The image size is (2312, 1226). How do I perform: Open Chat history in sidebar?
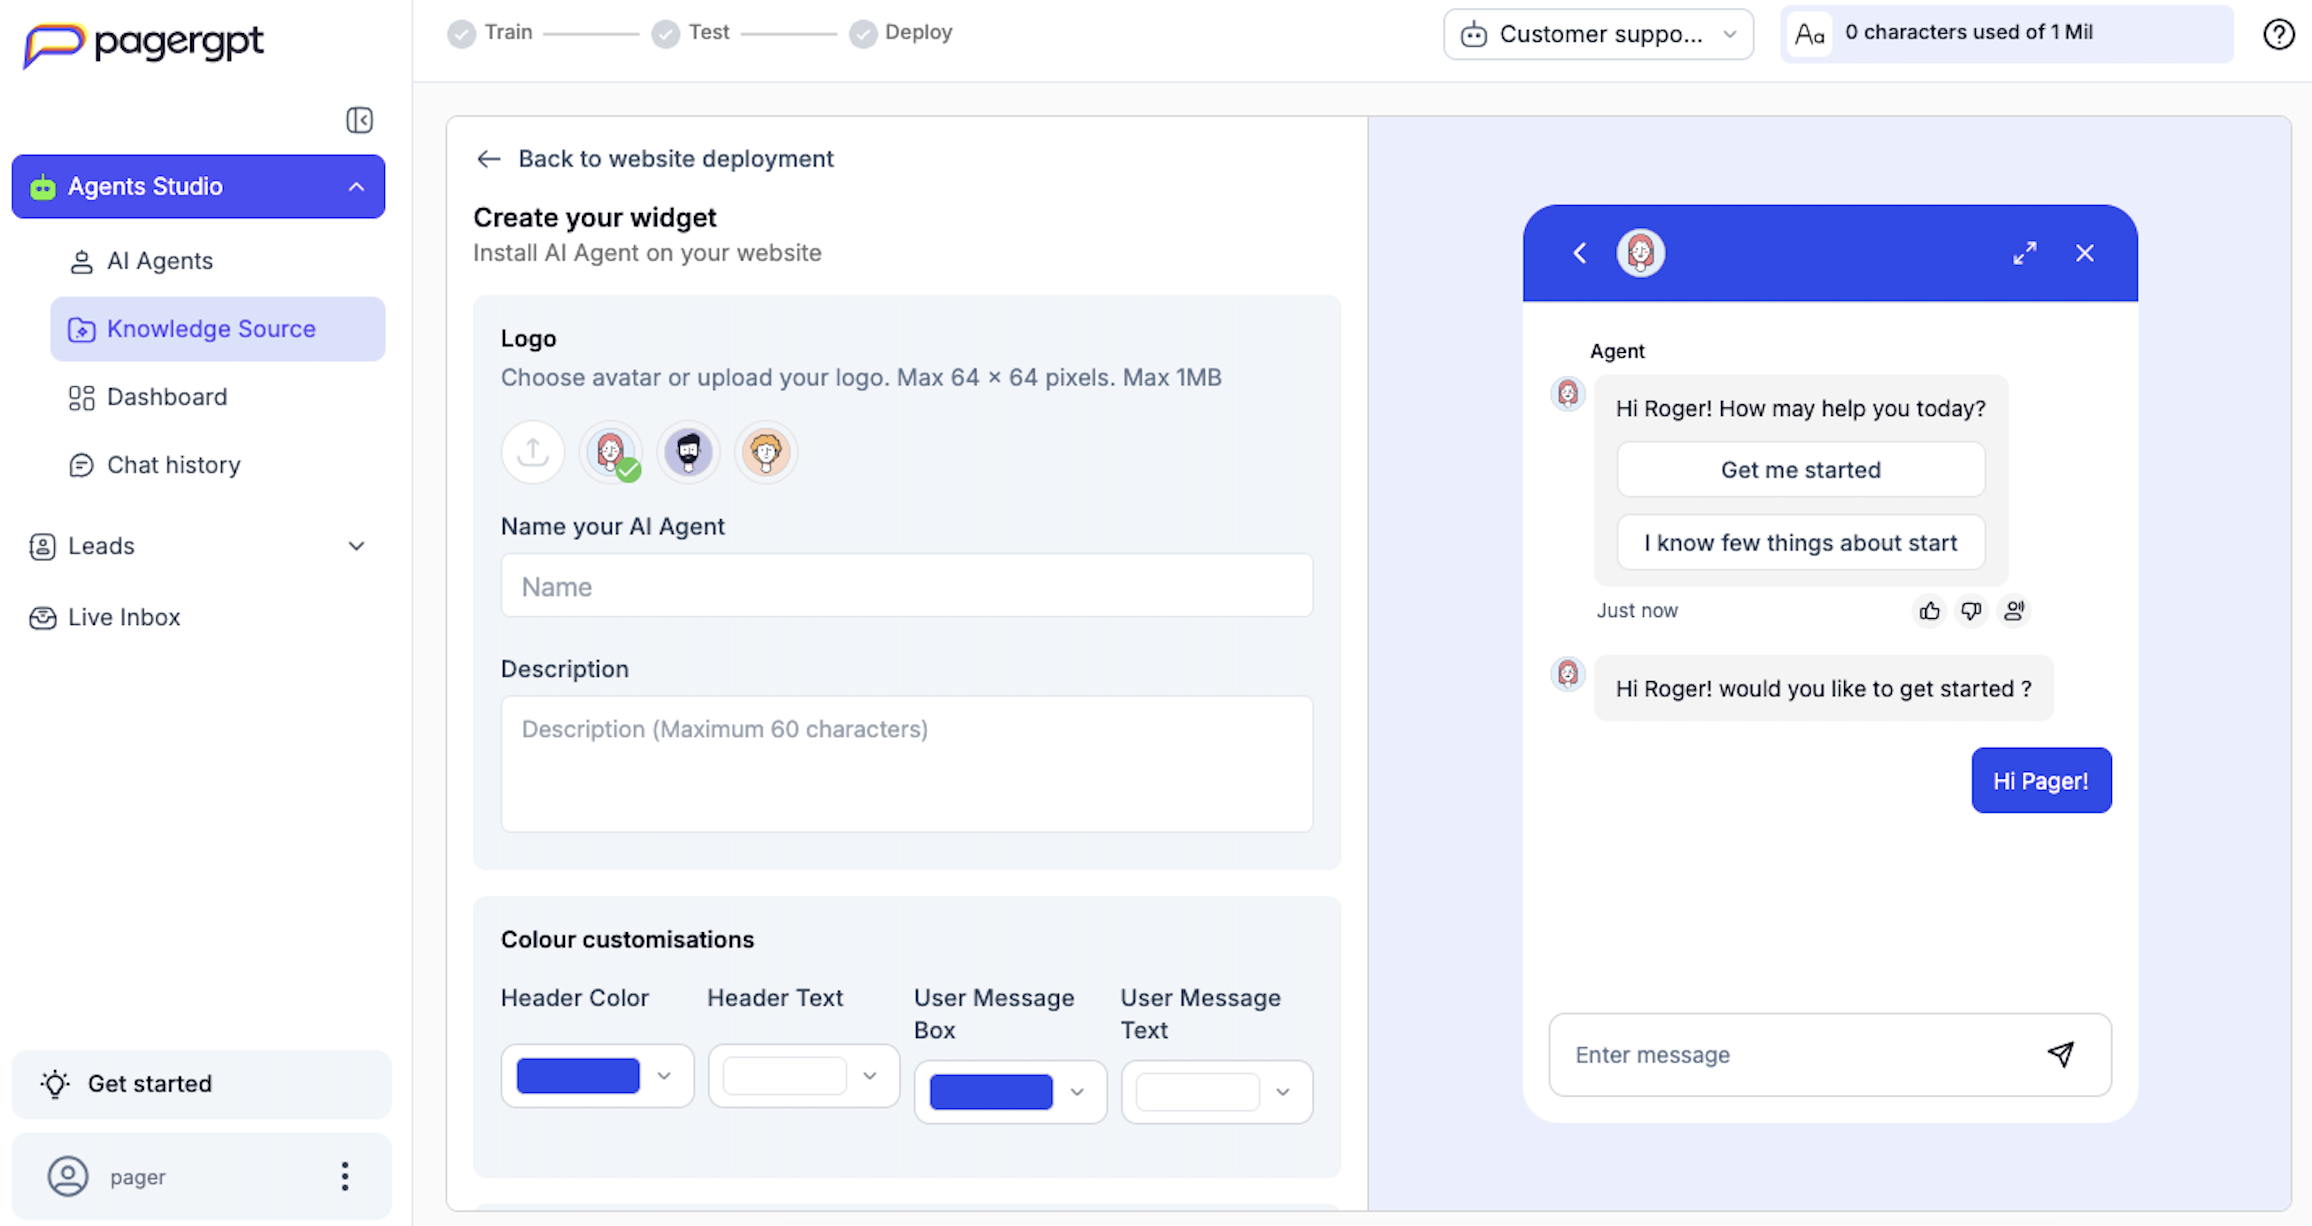coord(174,465)
